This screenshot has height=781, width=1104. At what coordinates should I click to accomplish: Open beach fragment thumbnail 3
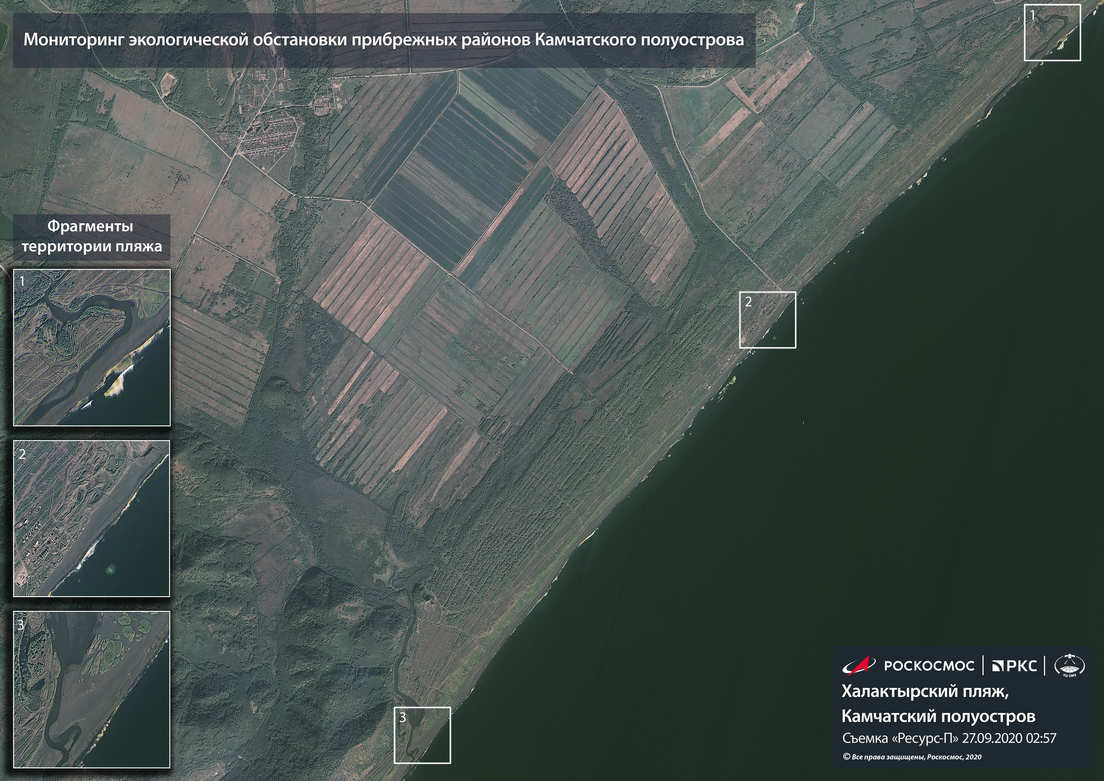tap(91, 689)
